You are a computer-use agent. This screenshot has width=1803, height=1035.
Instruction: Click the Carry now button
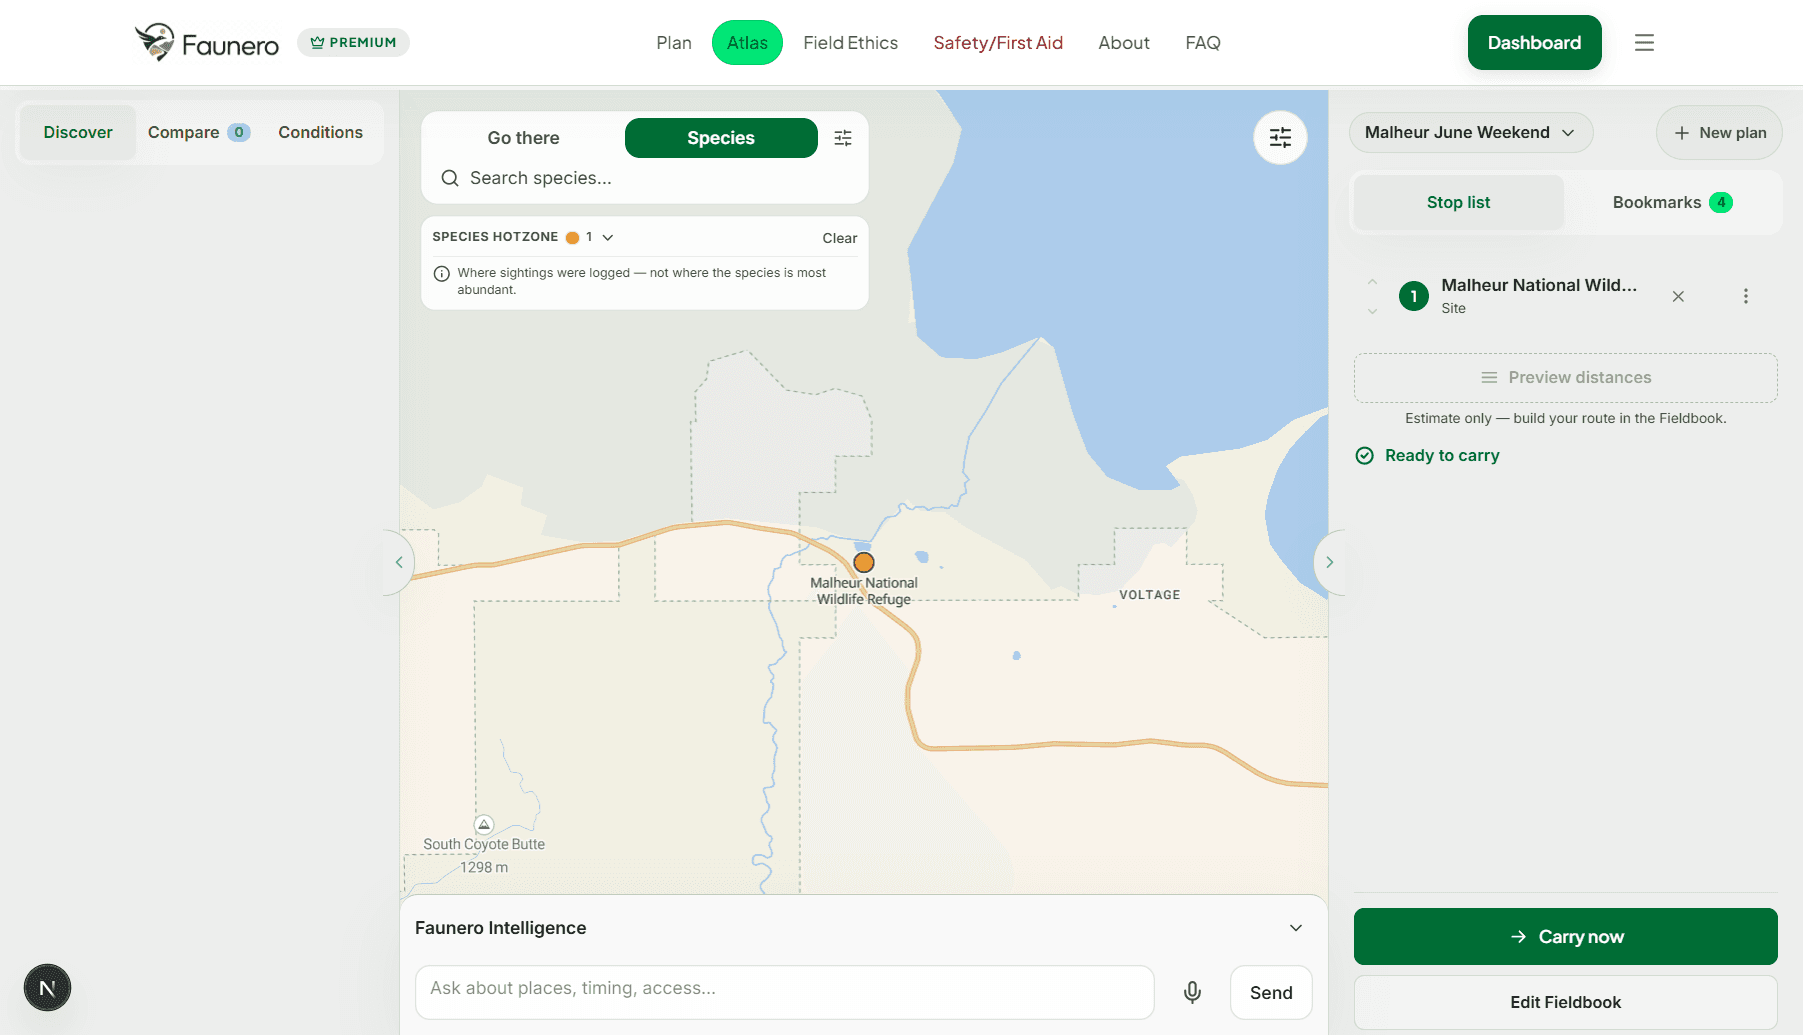pos(1565,937)
